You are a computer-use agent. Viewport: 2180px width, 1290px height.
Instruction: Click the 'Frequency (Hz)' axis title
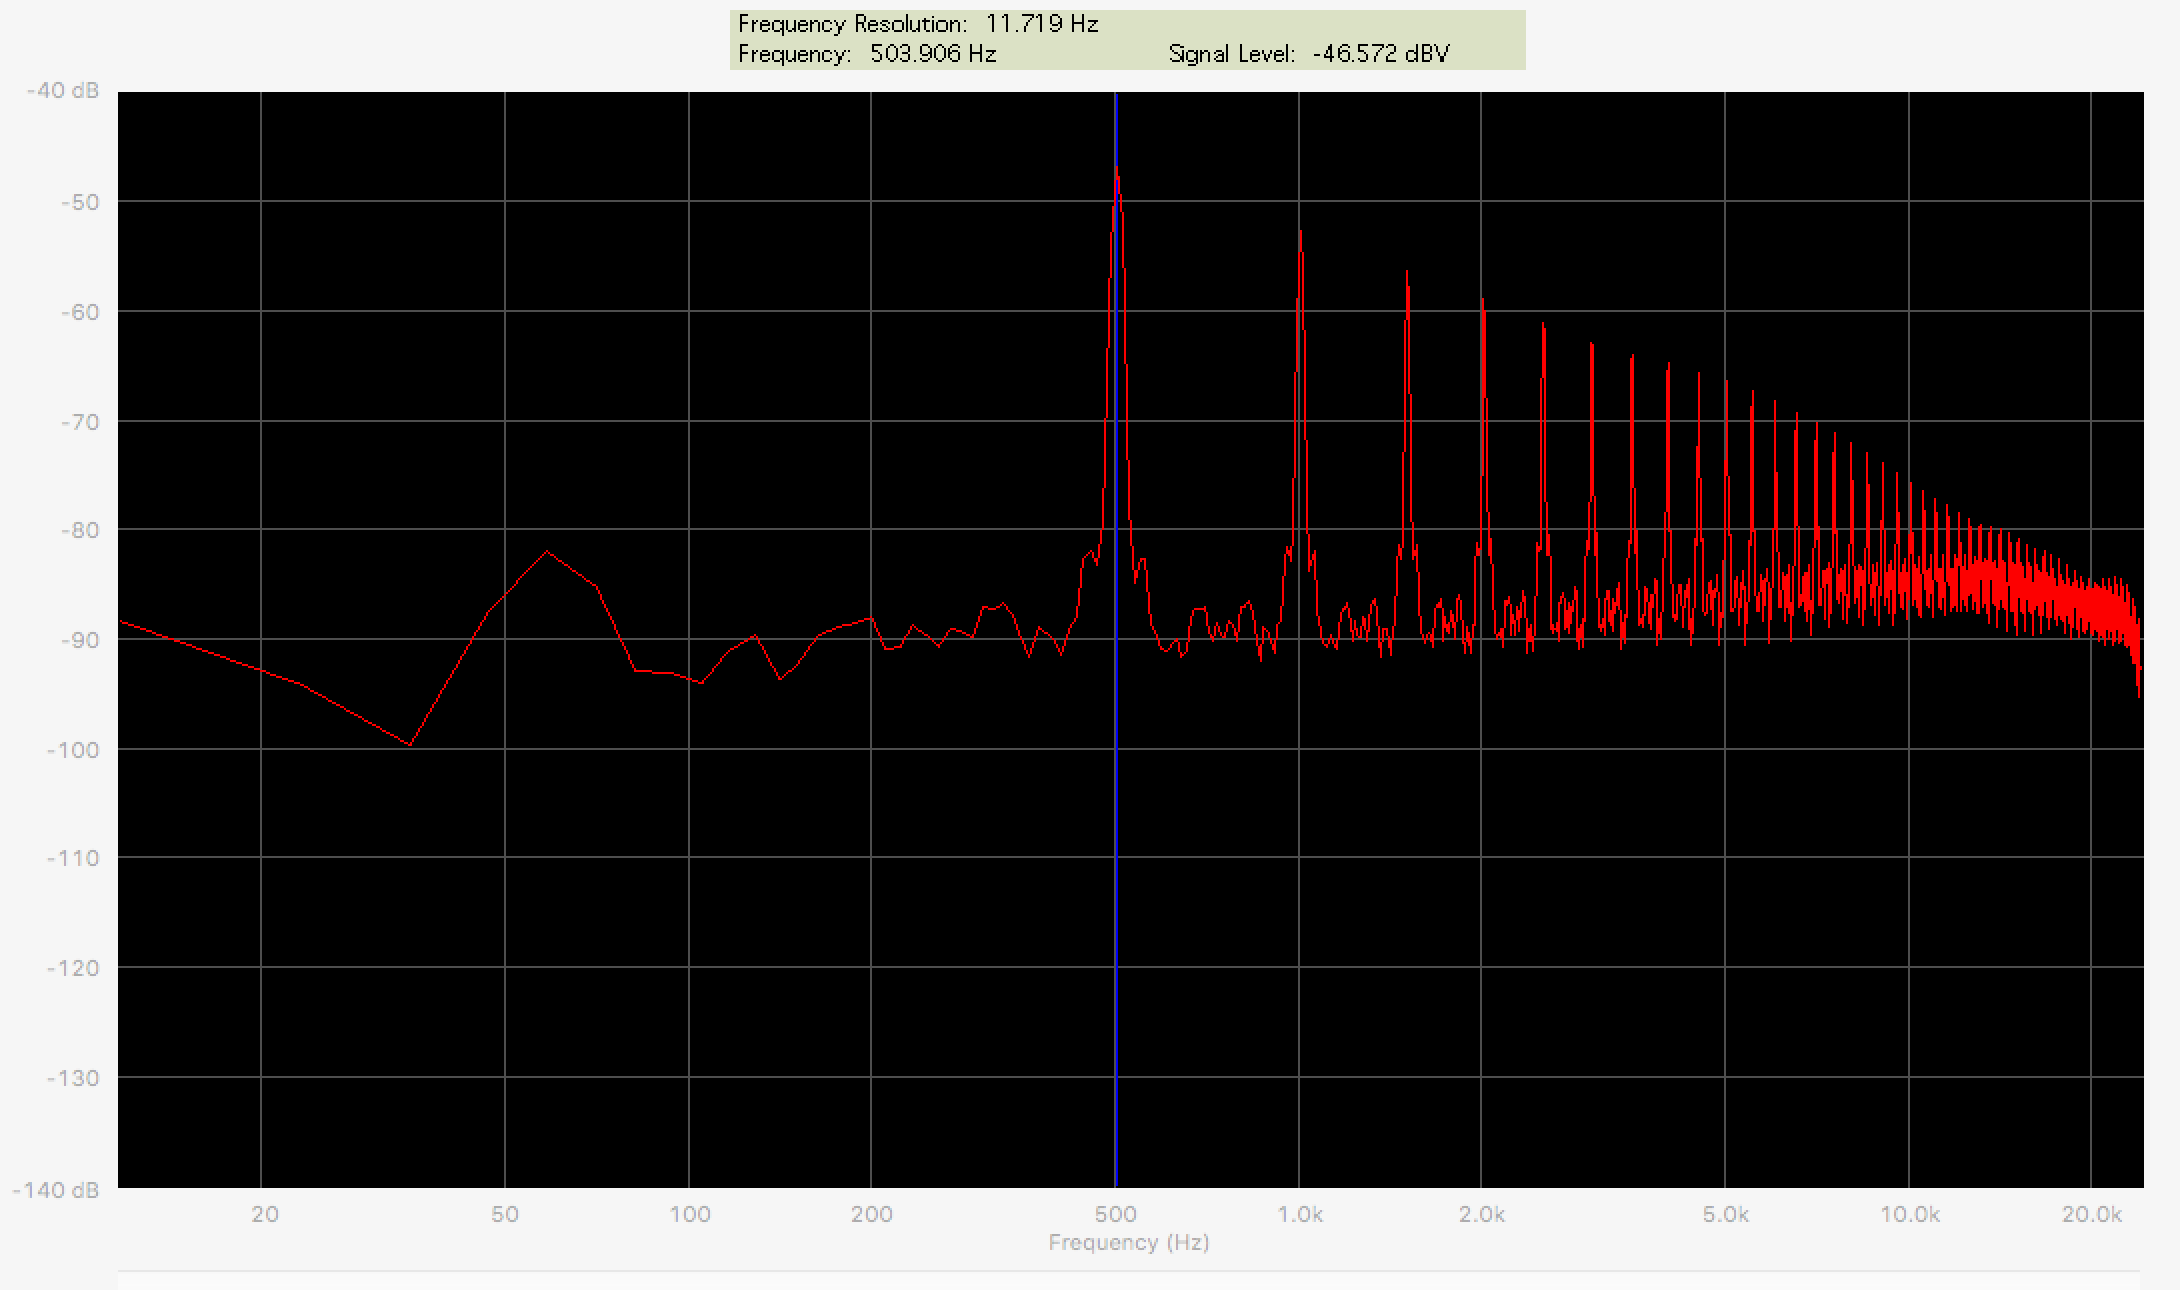tap(1129, 1242)
